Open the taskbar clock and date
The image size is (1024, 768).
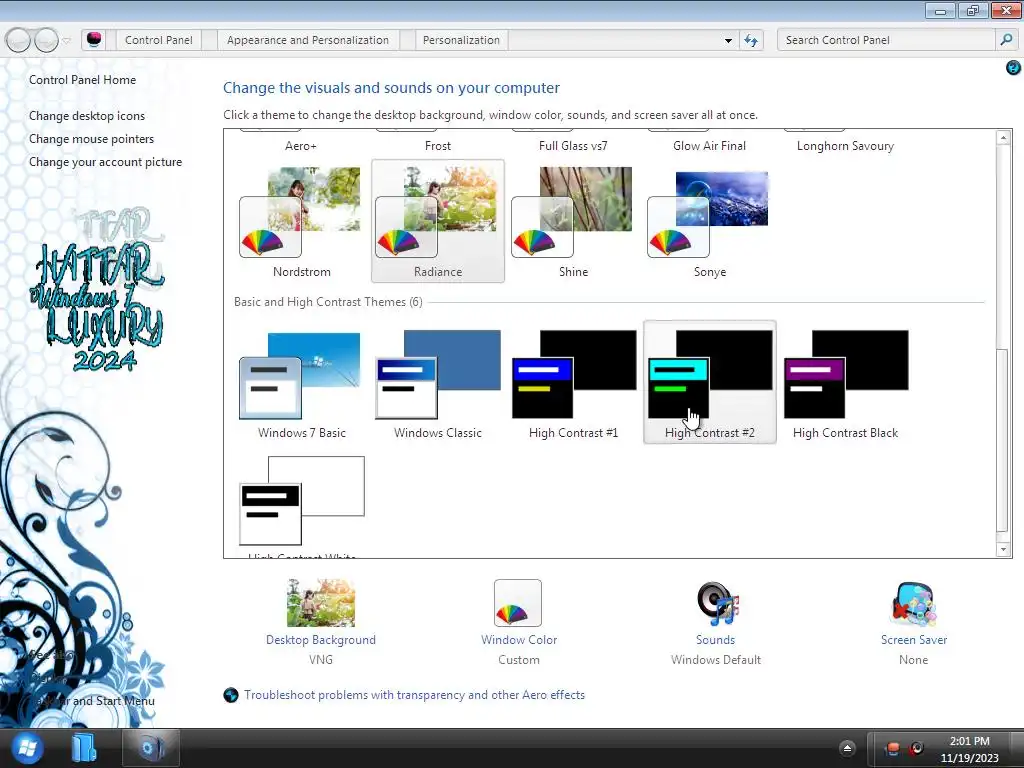pyautogui.click(x=969, y=749)
